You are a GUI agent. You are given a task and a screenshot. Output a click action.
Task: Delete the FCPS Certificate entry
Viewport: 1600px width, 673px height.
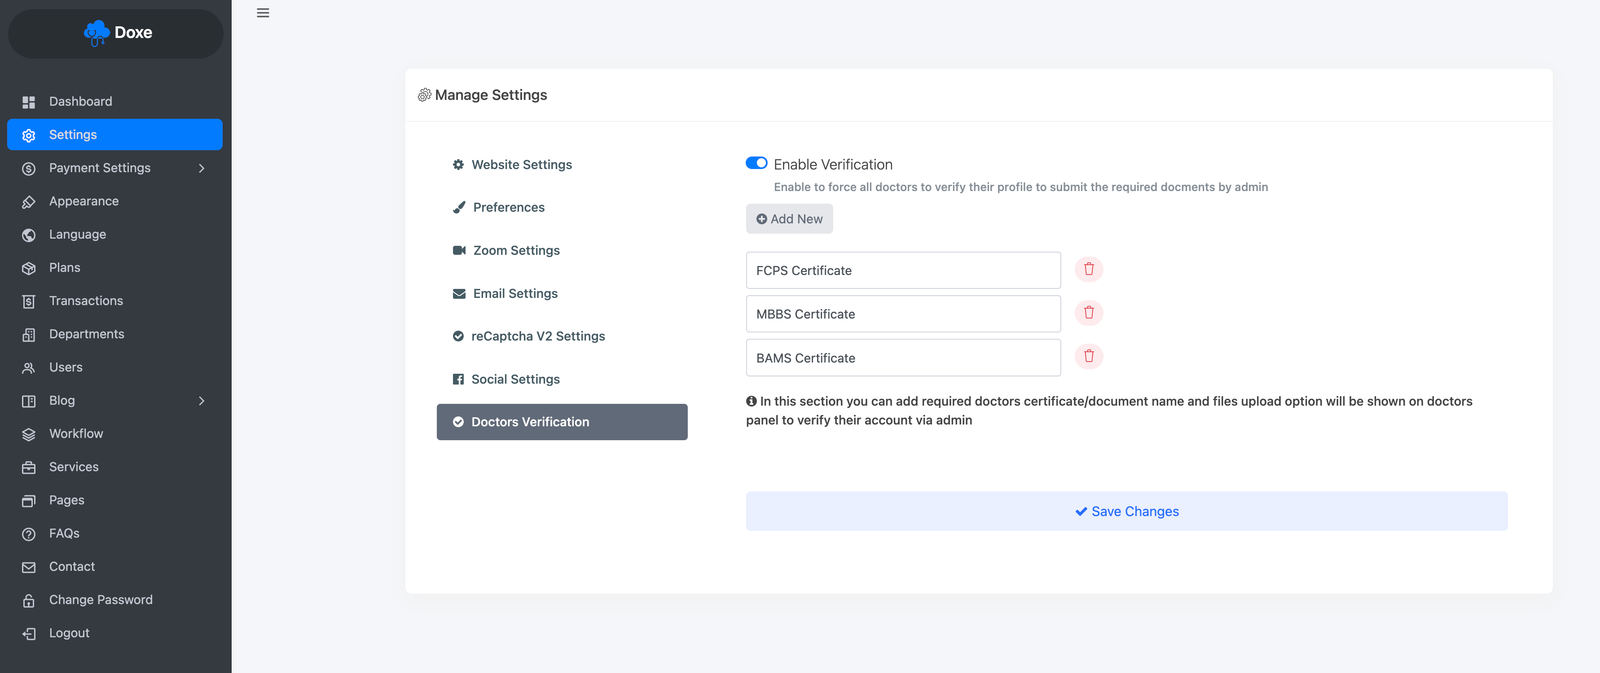coord(1089,269)
